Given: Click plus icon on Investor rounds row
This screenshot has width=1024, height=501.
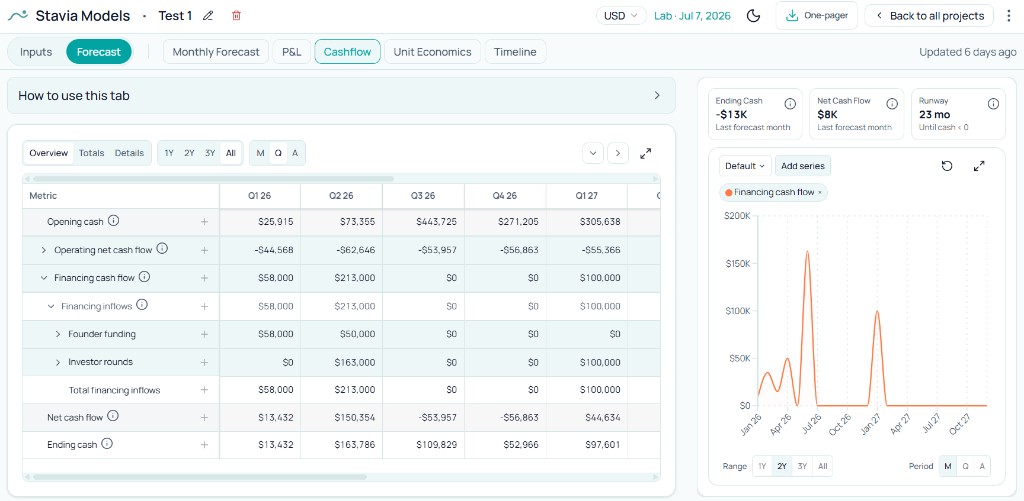Looking at the screenshot, I should (204, 363).
